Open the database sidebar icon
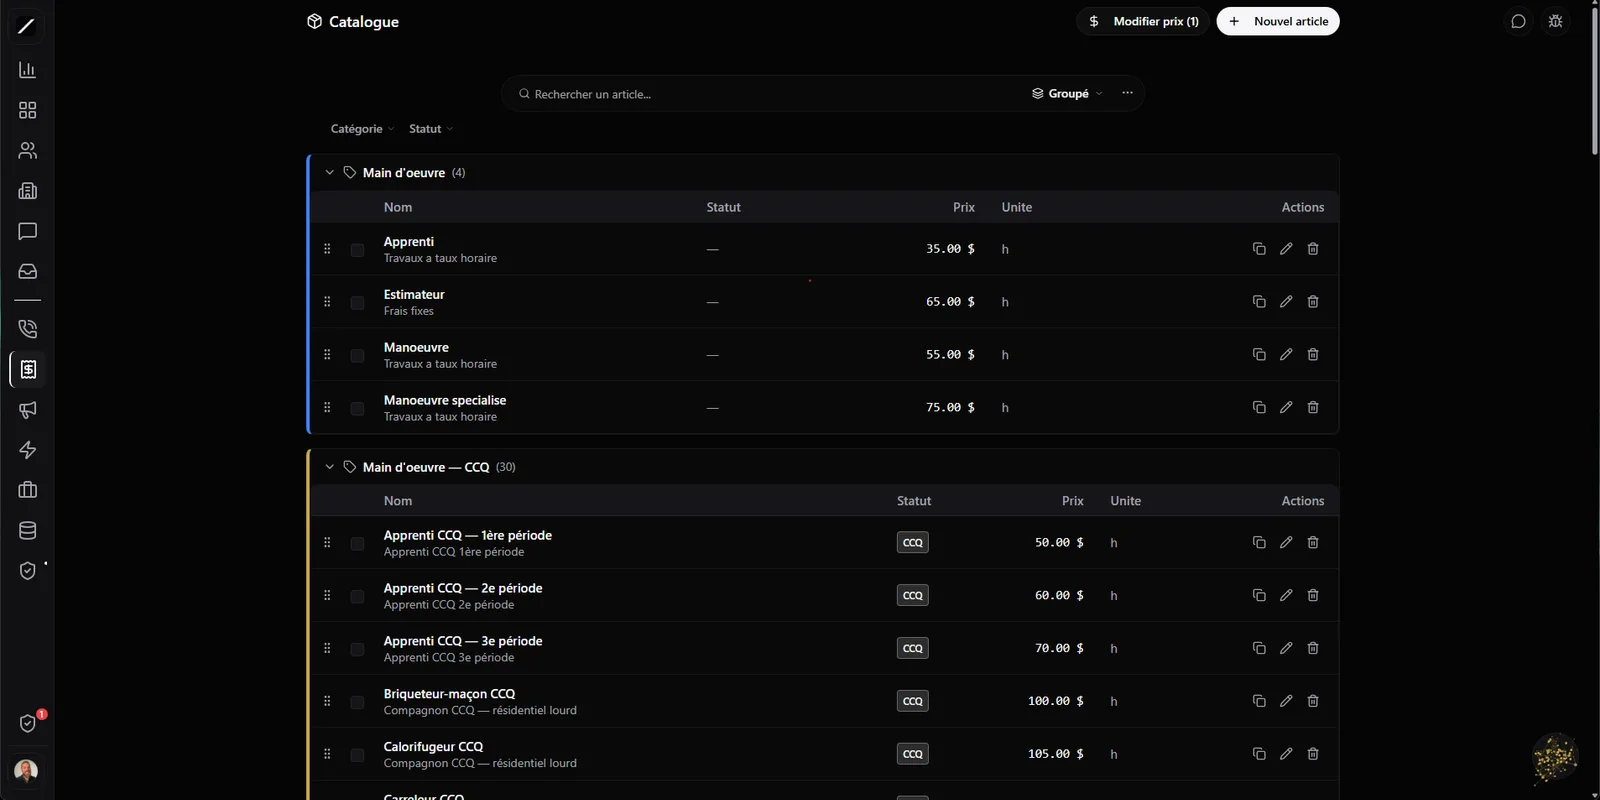 [27, 530]
